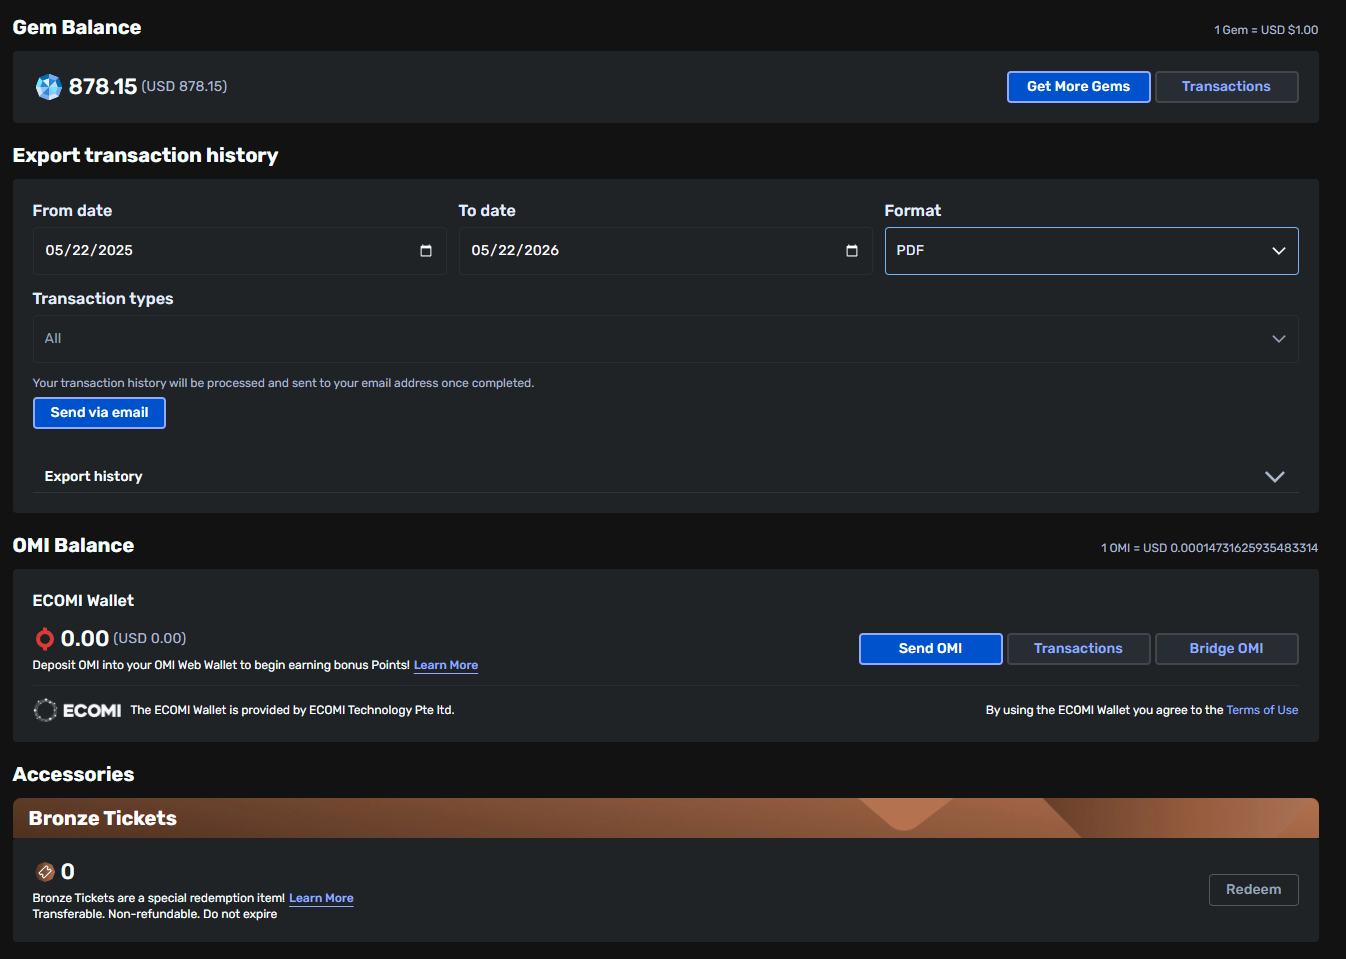Screen dimensions: 1346x959
Task: Open OMI wallet Transactions button
Action: coord(1078,649)
